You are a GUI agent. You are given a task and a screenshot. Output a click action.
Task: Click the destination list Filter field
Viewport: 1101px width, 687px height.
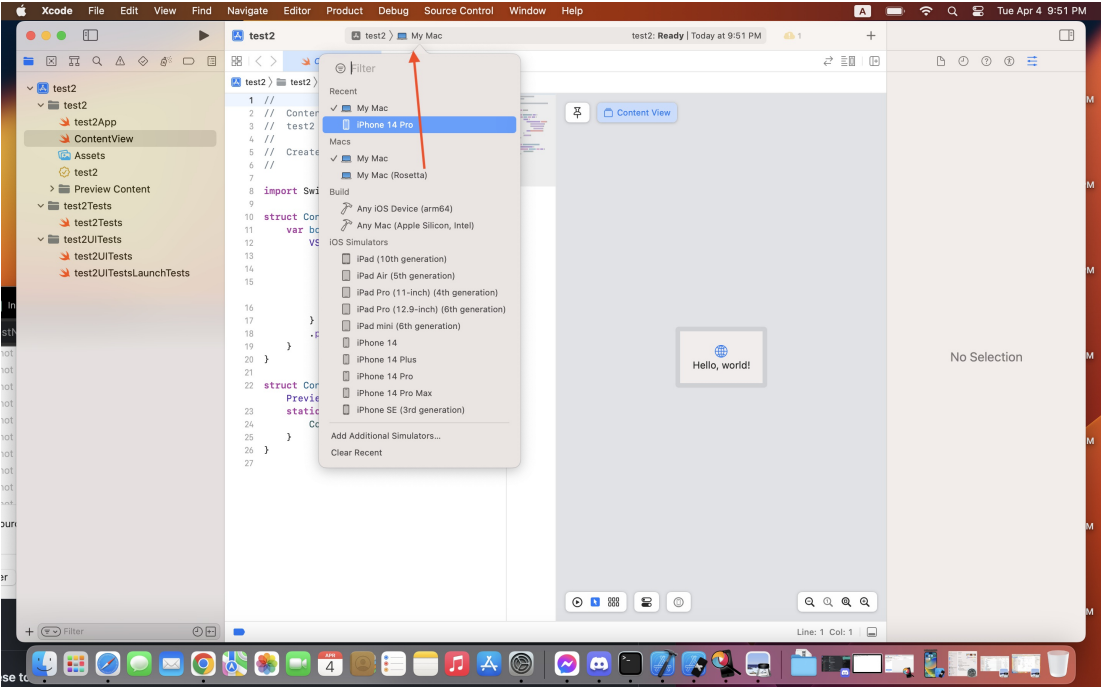click(419, 68)
